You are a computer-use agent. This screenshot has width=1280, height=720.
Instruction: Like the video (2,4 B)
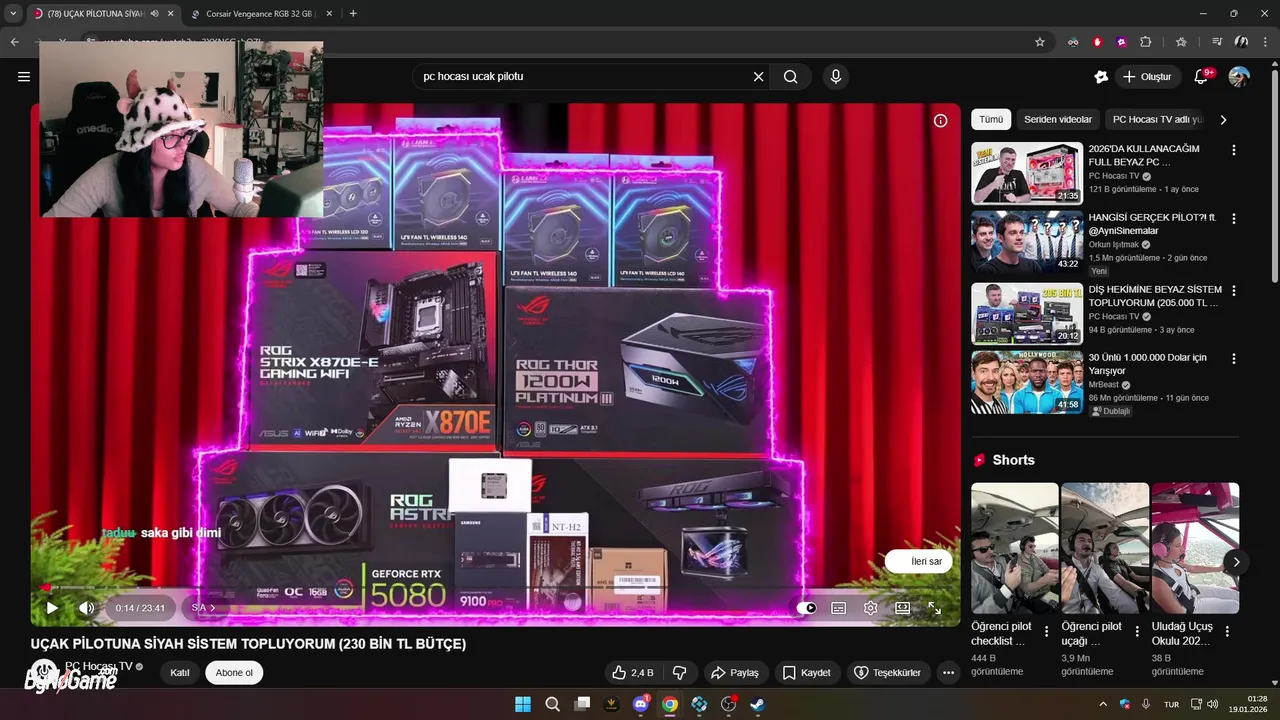632,672
